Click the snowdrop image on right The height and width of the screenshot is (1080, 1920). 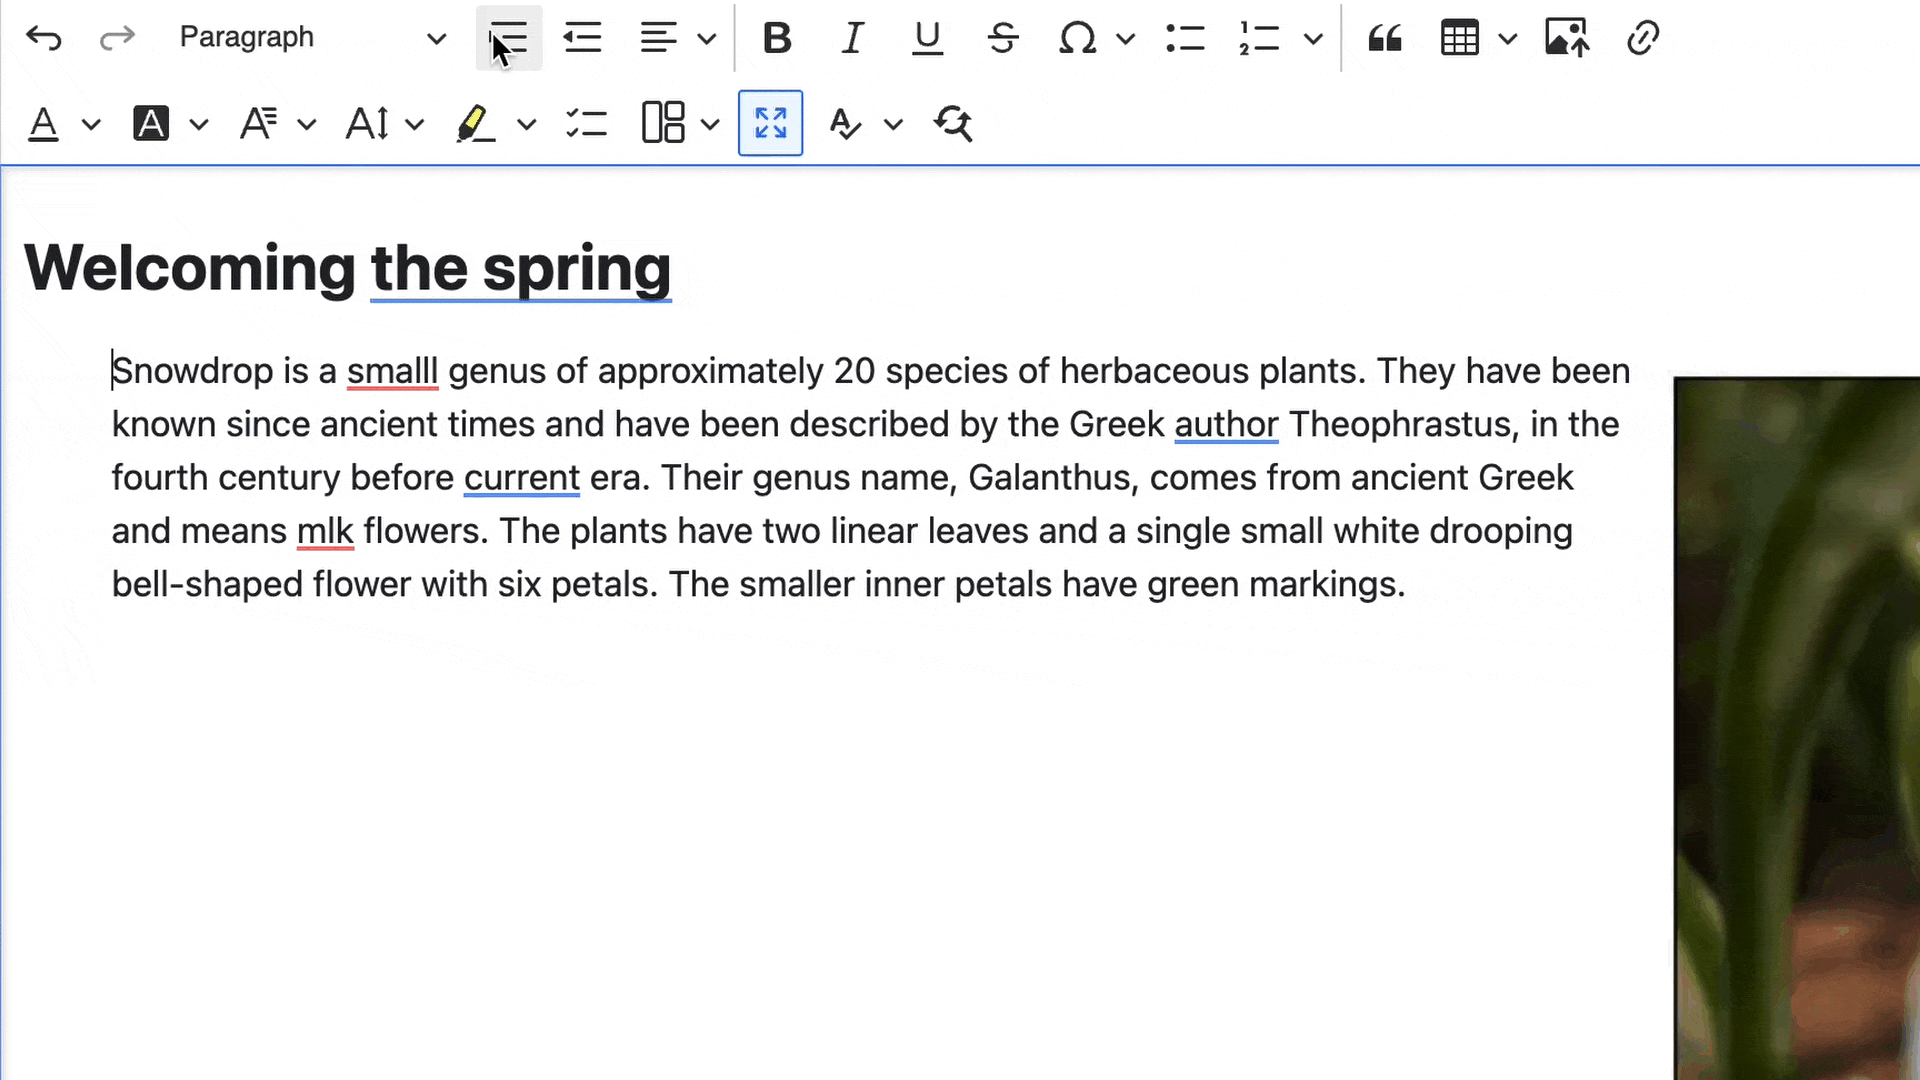click(1797, 727)
